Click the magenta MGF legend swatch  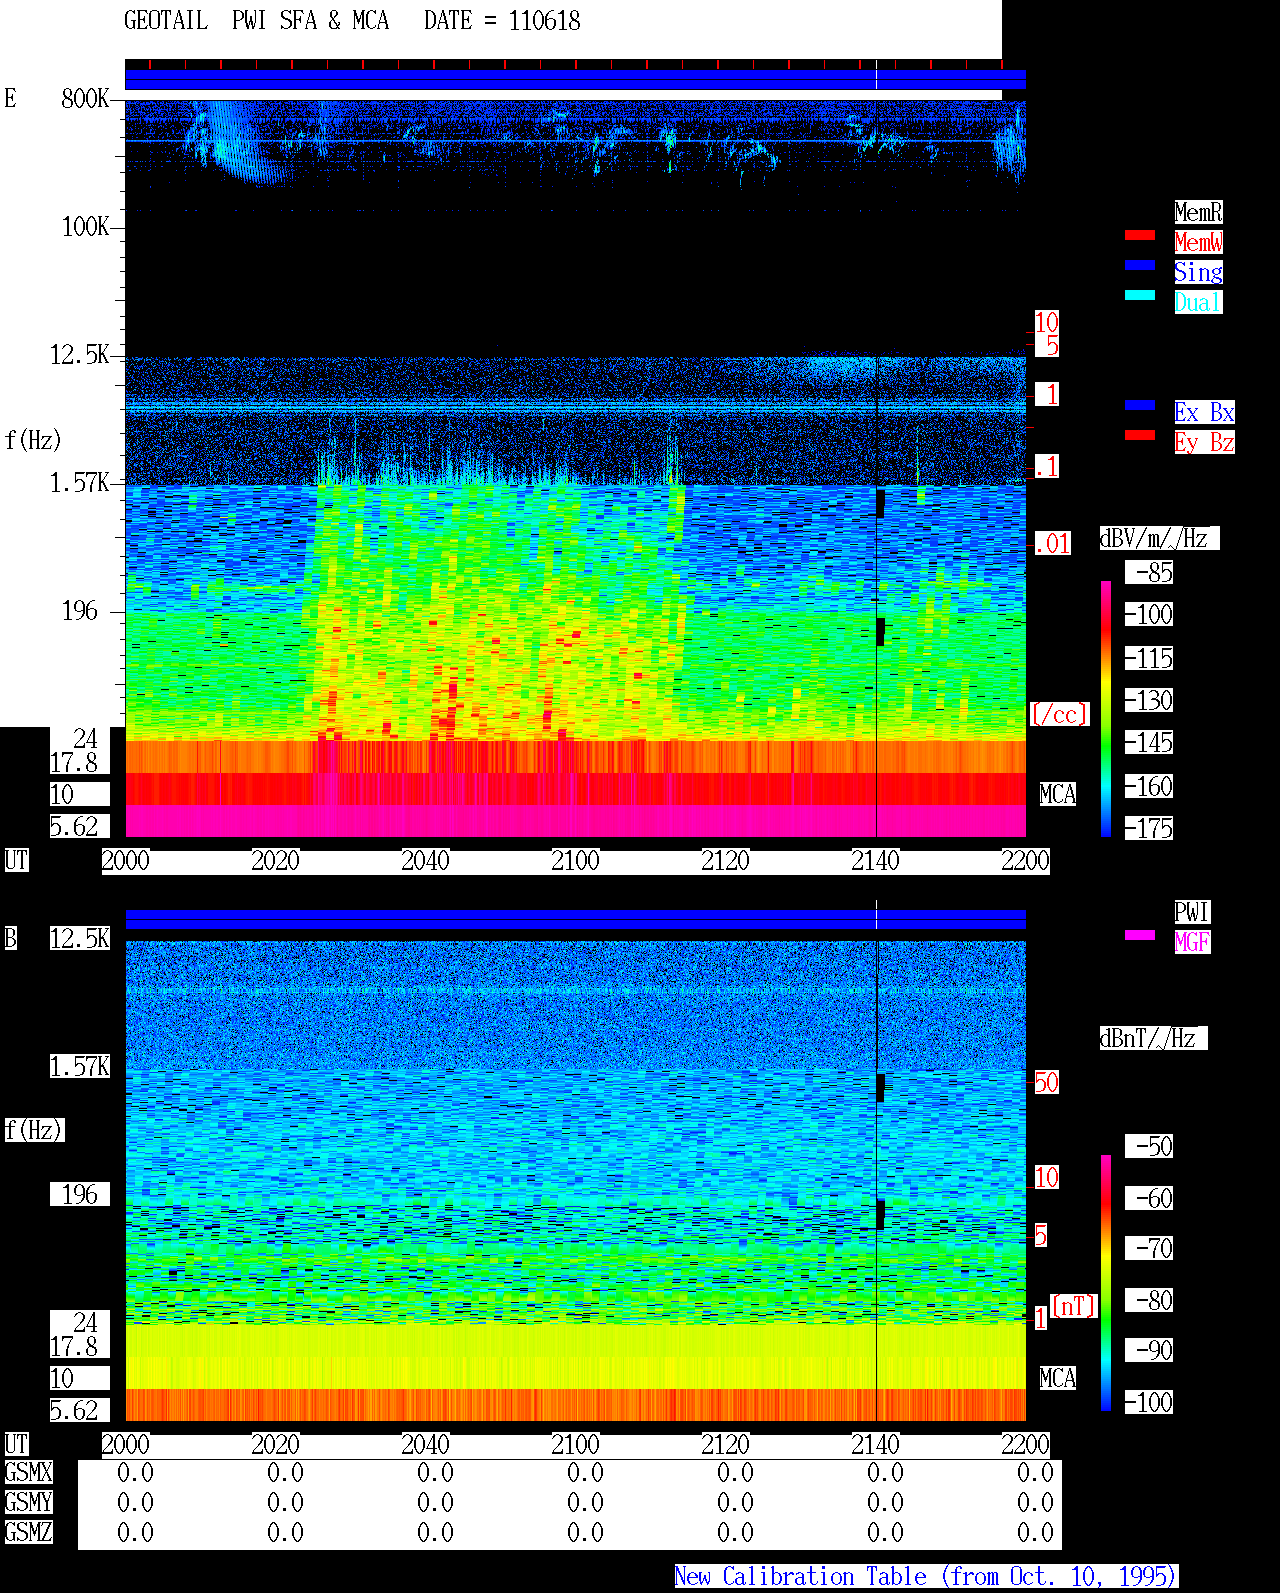click(x=1140, y=935)
